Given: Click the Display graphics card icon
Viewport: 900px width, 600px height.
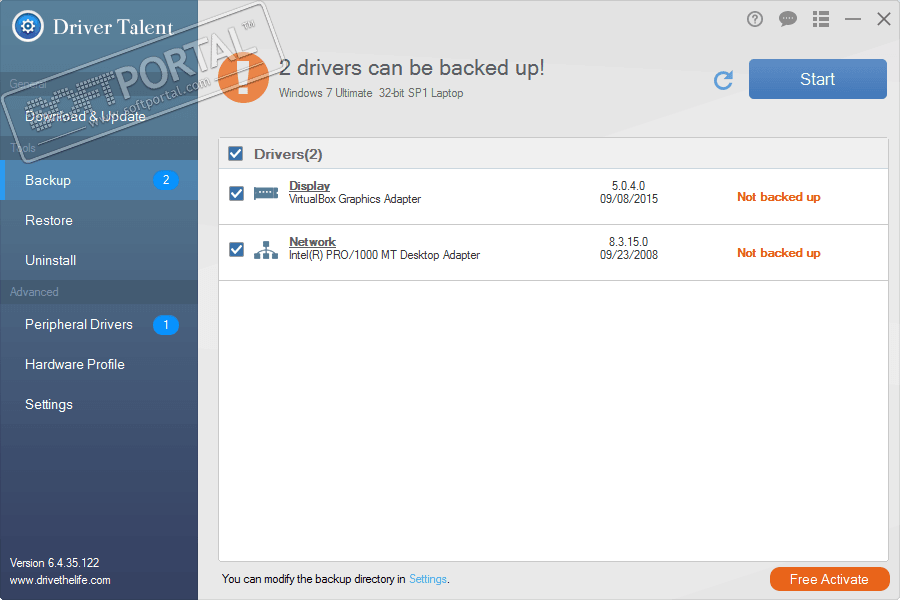Looking at the screenshot, I should click(266, 193).
